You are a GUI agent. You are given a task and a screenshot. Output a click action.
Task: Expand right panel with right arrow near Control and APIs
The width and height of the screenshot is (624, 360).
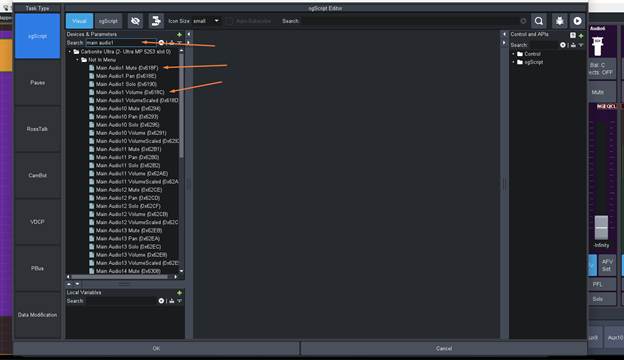click(504, 43)
